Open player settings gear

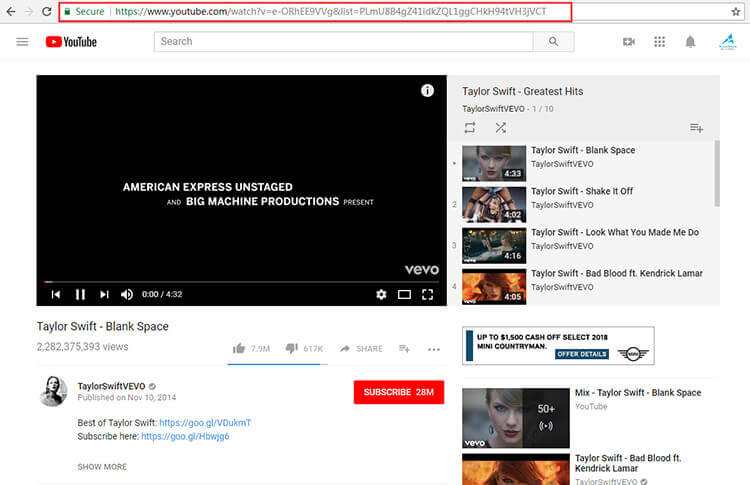click(x=381, y=294)
